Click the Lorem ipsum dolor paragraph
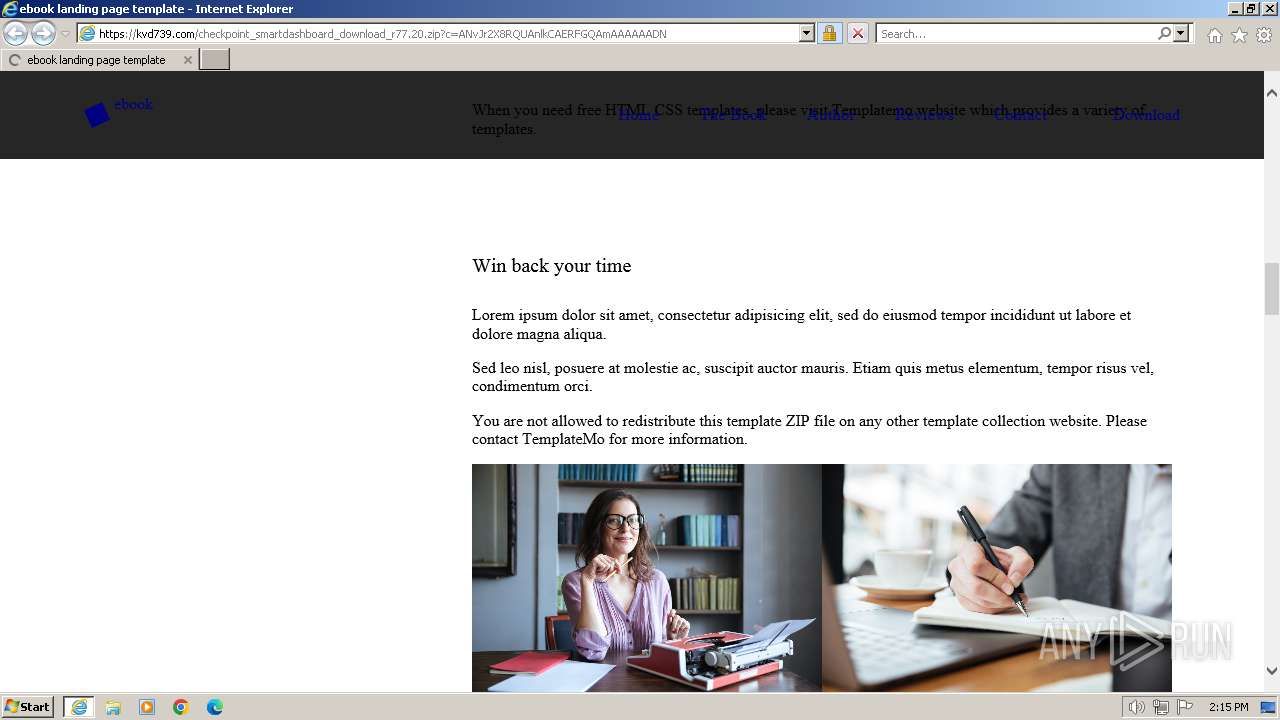1280x720 pixels. coord(801,325)
